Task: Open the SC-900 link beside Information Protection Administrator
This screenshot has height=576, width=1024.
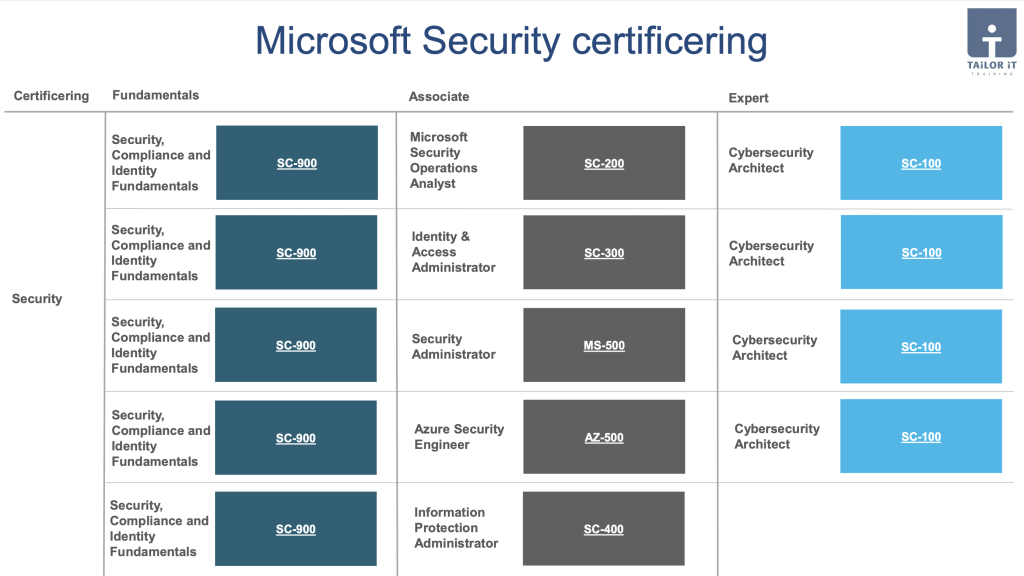Action: click(x=295, y=529)
